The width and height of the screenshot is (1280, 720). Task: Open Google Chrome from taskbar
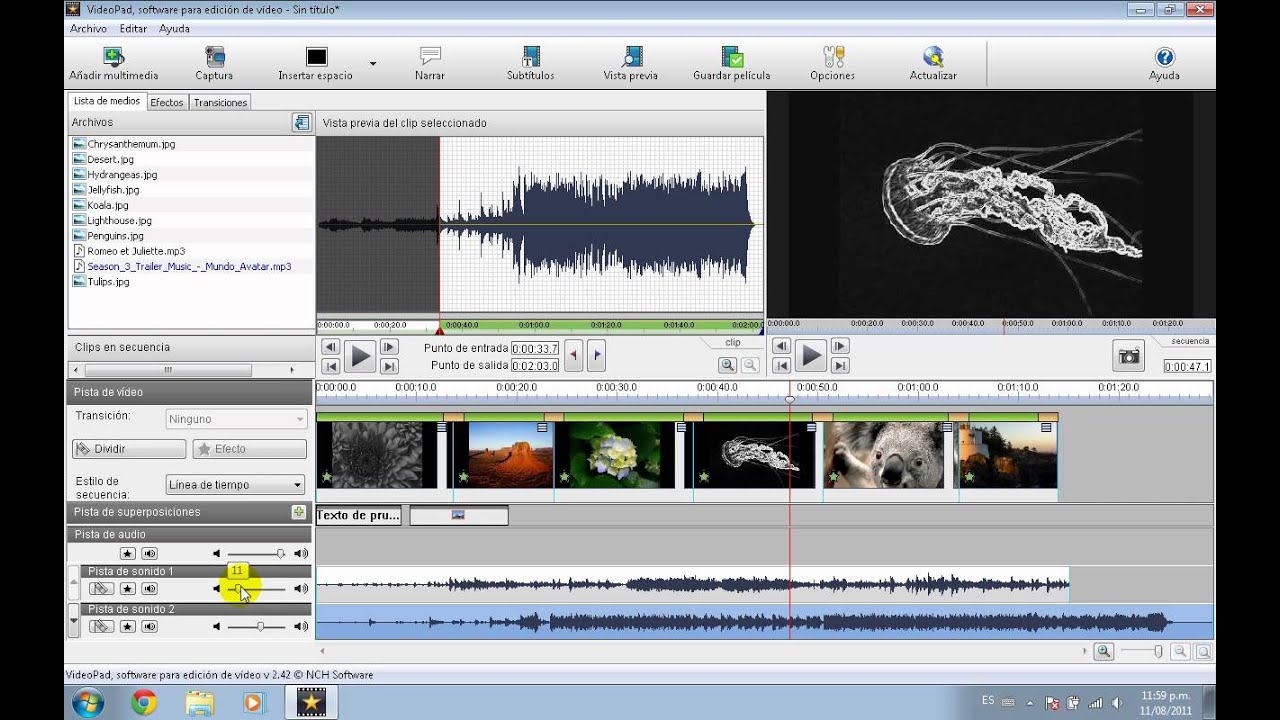pos(143,702)
